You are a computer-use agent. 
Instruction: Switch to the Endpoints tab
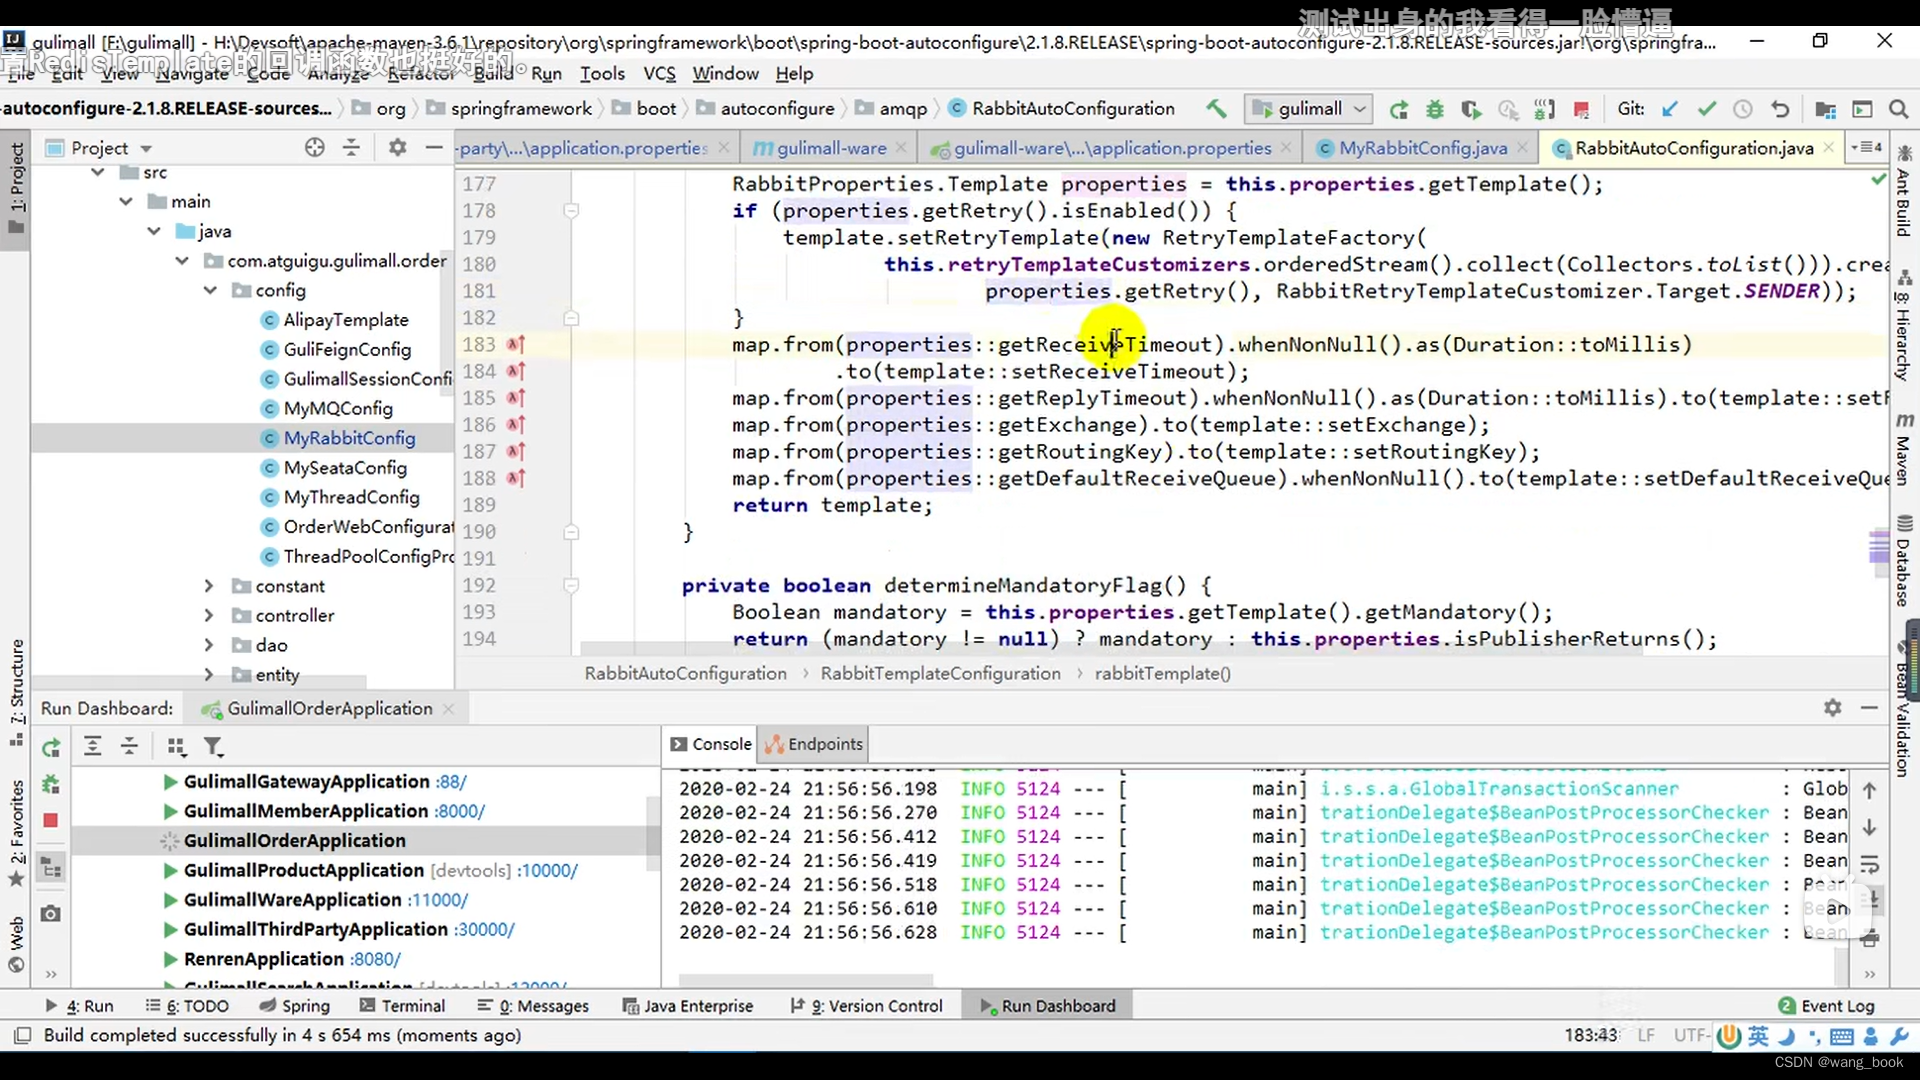815,744
